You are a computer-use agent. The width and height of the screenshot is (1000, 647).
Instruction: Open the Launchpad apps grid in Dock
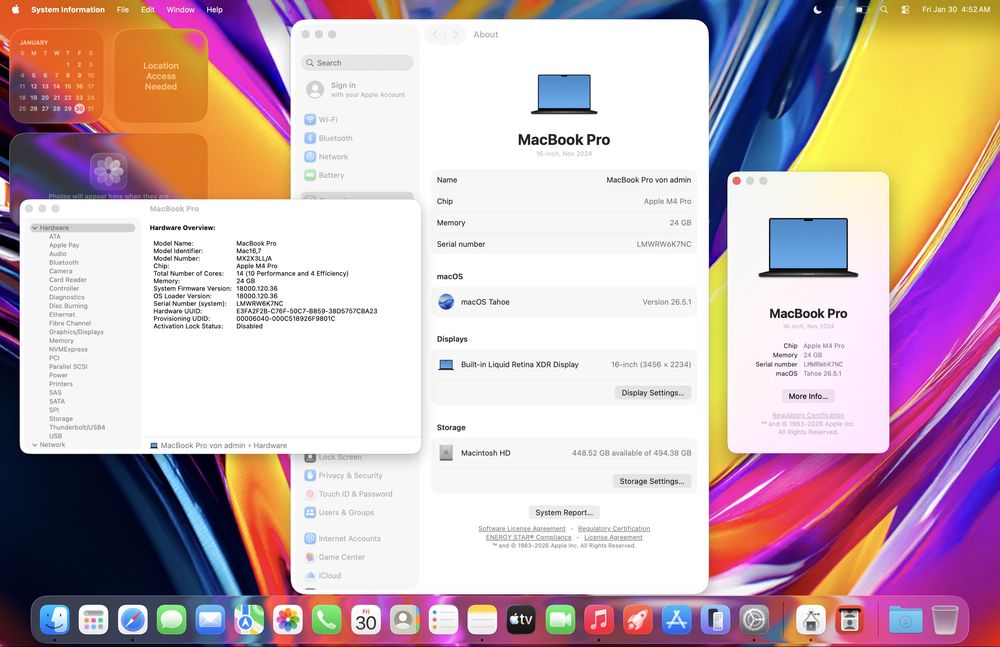coord(94,620)
